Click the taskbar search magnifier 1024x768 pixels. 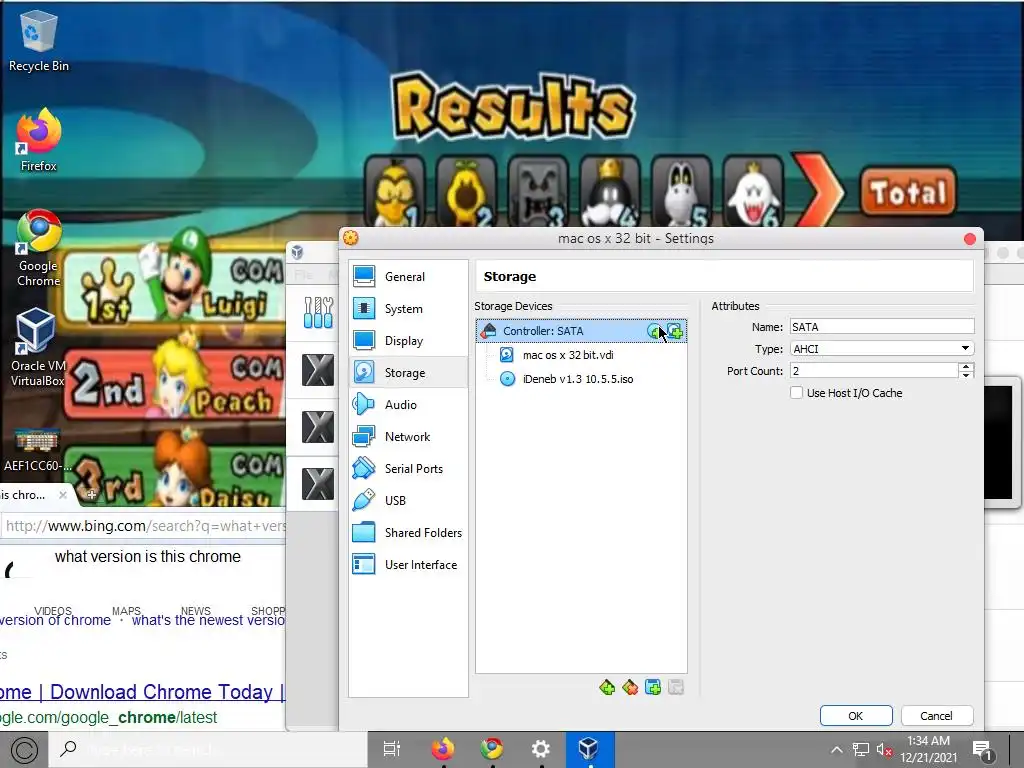(x=68, y=749)
